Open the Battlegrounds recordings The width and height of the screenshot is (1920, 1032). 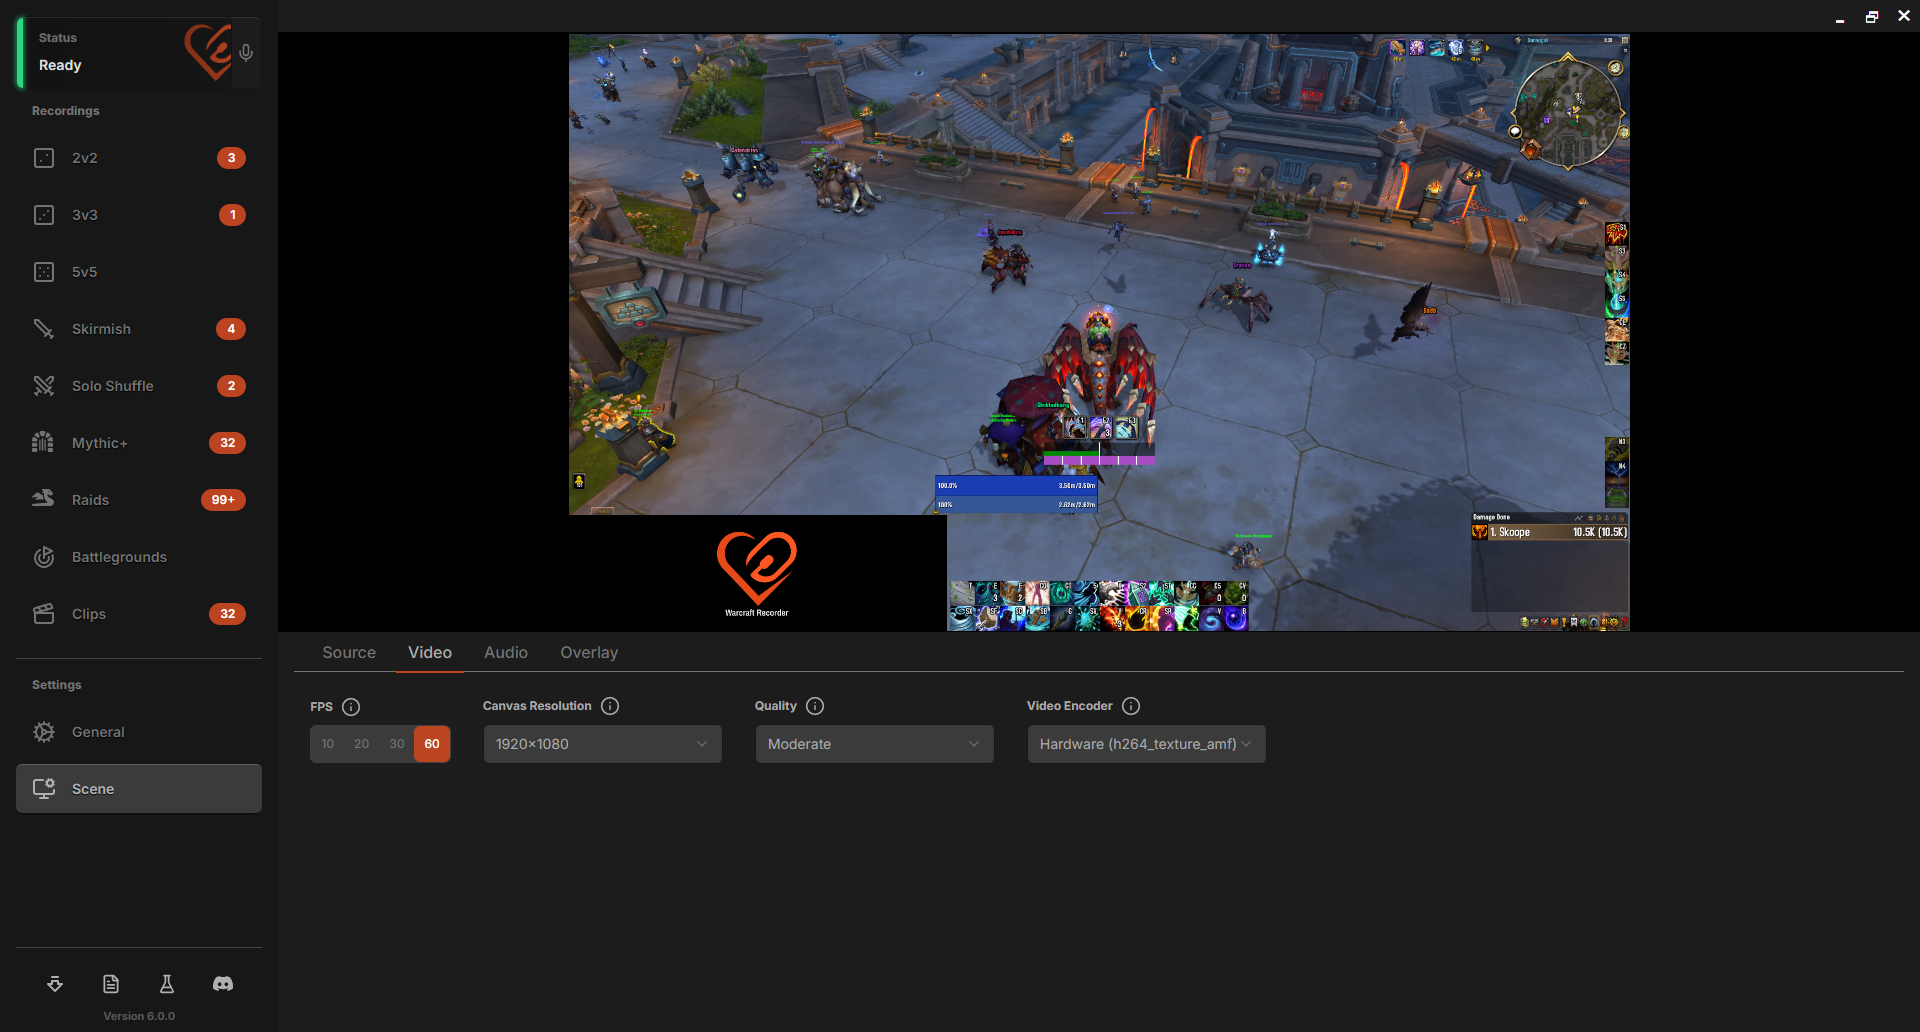[x=139, y=557]
